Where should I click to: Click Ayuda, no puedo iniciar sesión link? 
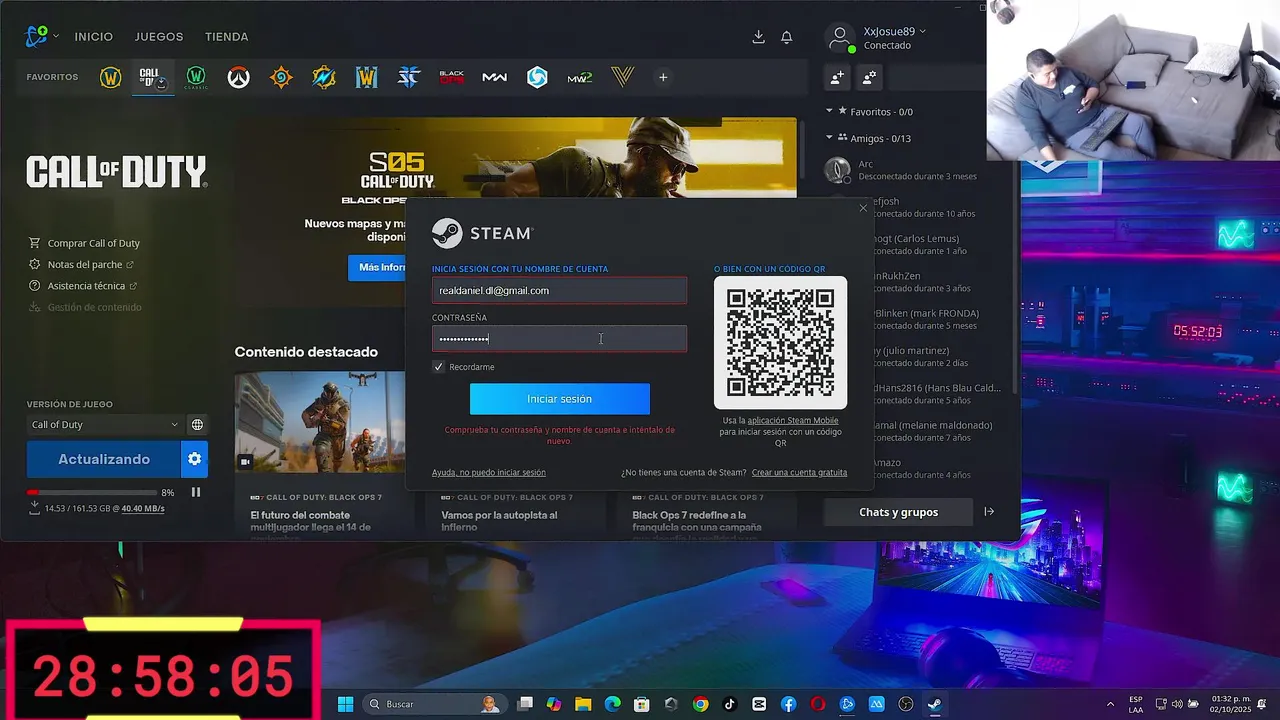click(x=489, y=472)
